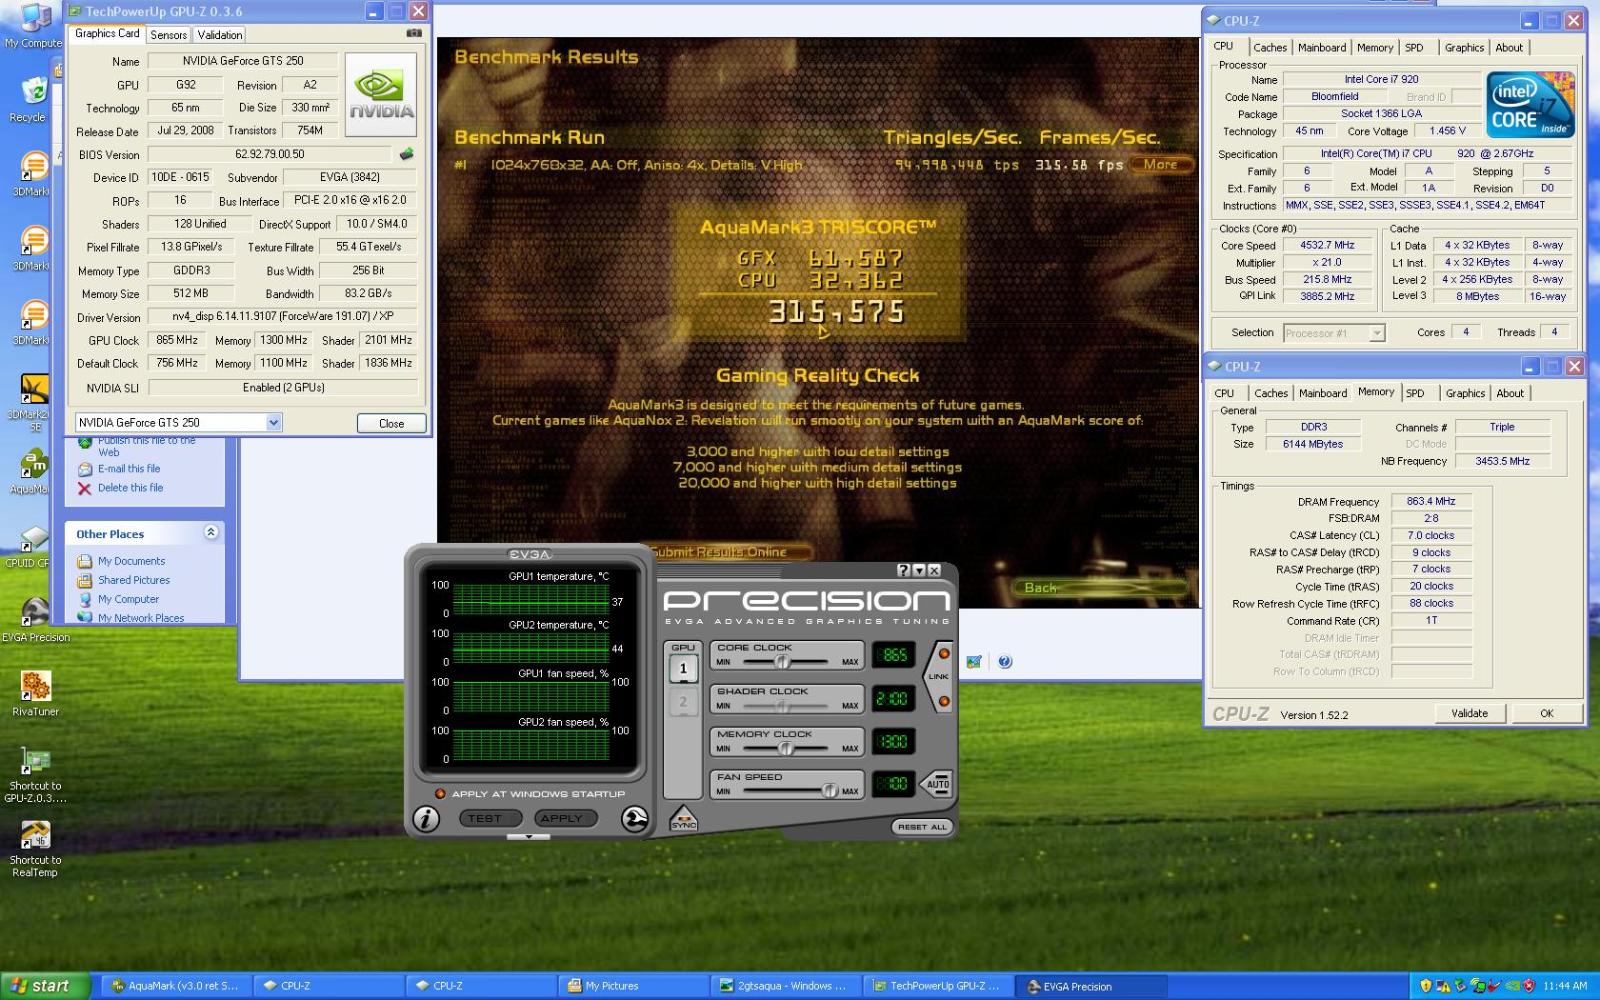Open About tab in lower CPU-Z window

[1510, 394]
